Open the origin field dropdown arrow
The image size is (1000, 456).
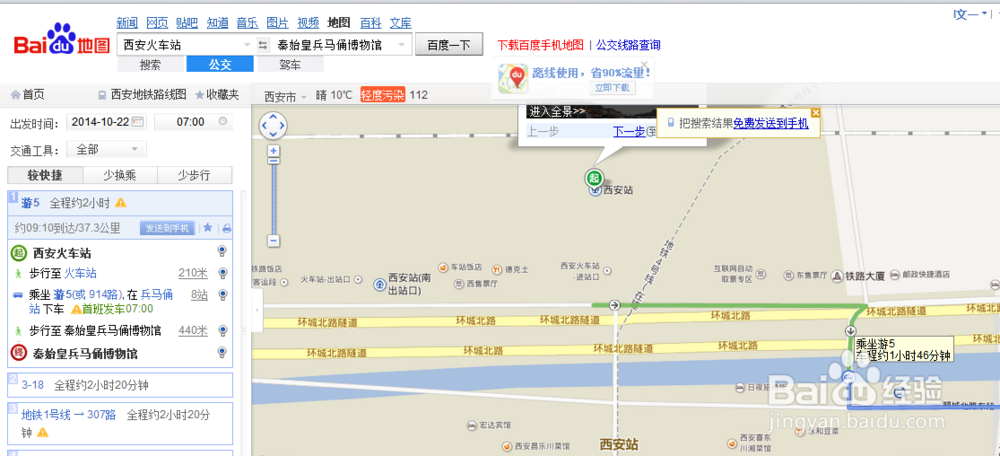coord(248,45)
